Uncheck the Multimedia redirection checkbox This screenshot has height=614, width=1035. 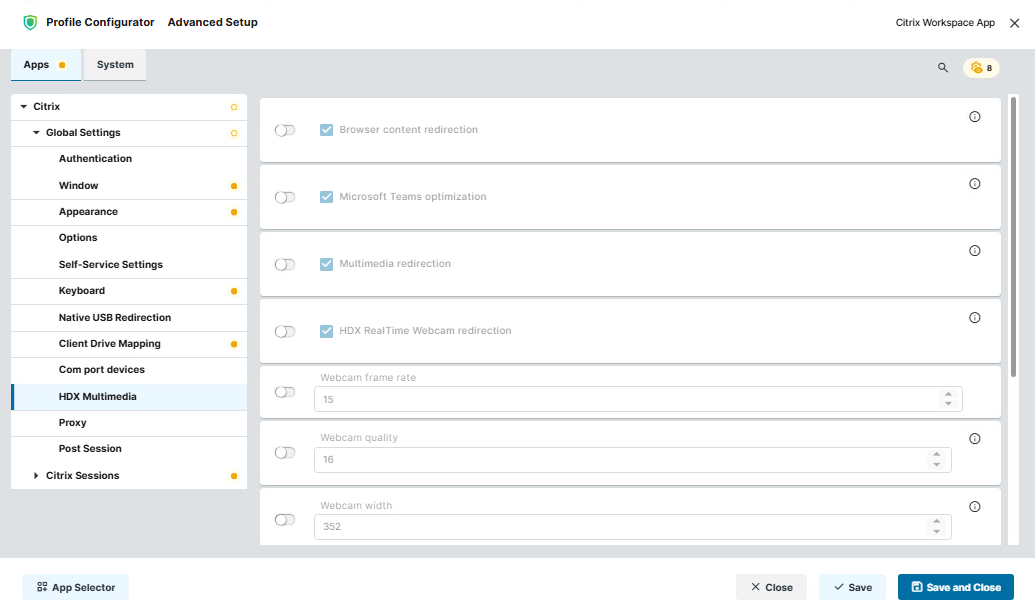326,264
